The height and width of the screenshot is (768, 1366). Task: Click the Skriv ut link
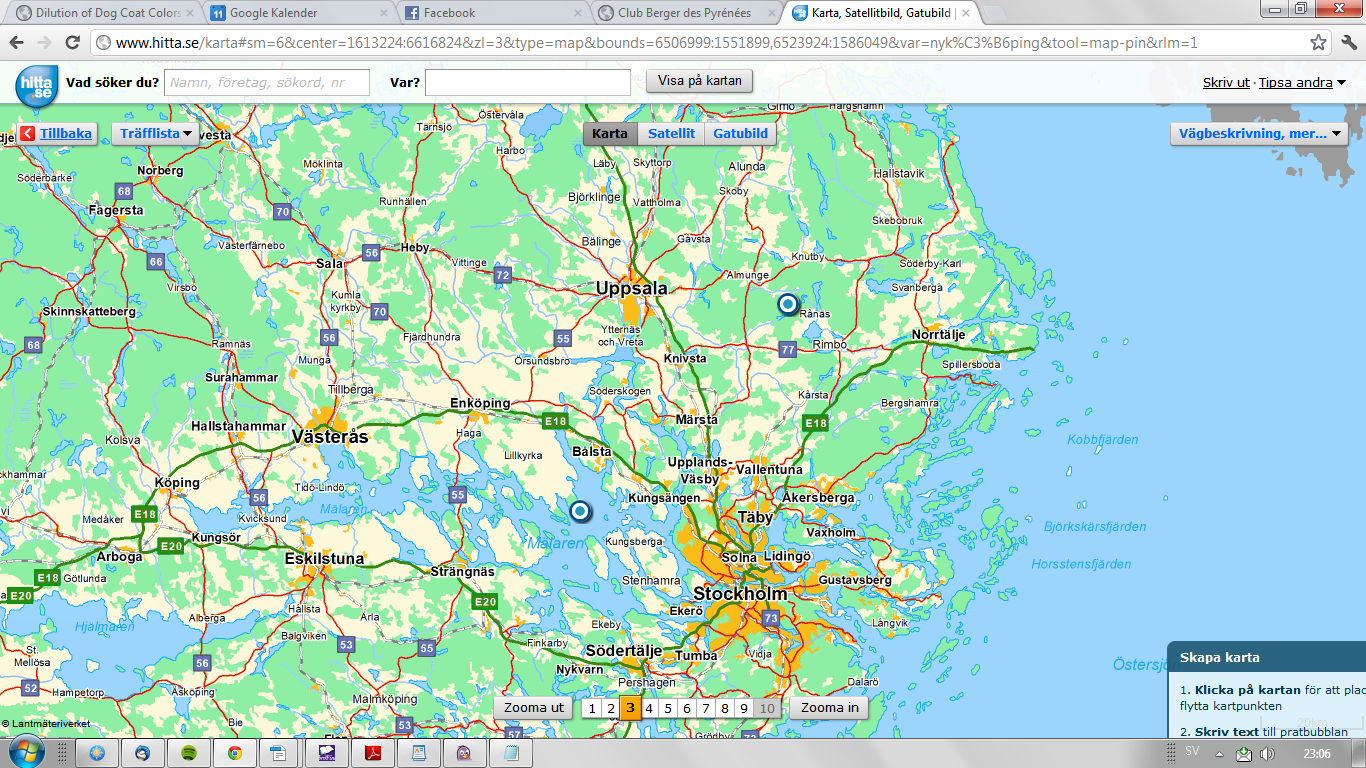tap(1226, 82)
